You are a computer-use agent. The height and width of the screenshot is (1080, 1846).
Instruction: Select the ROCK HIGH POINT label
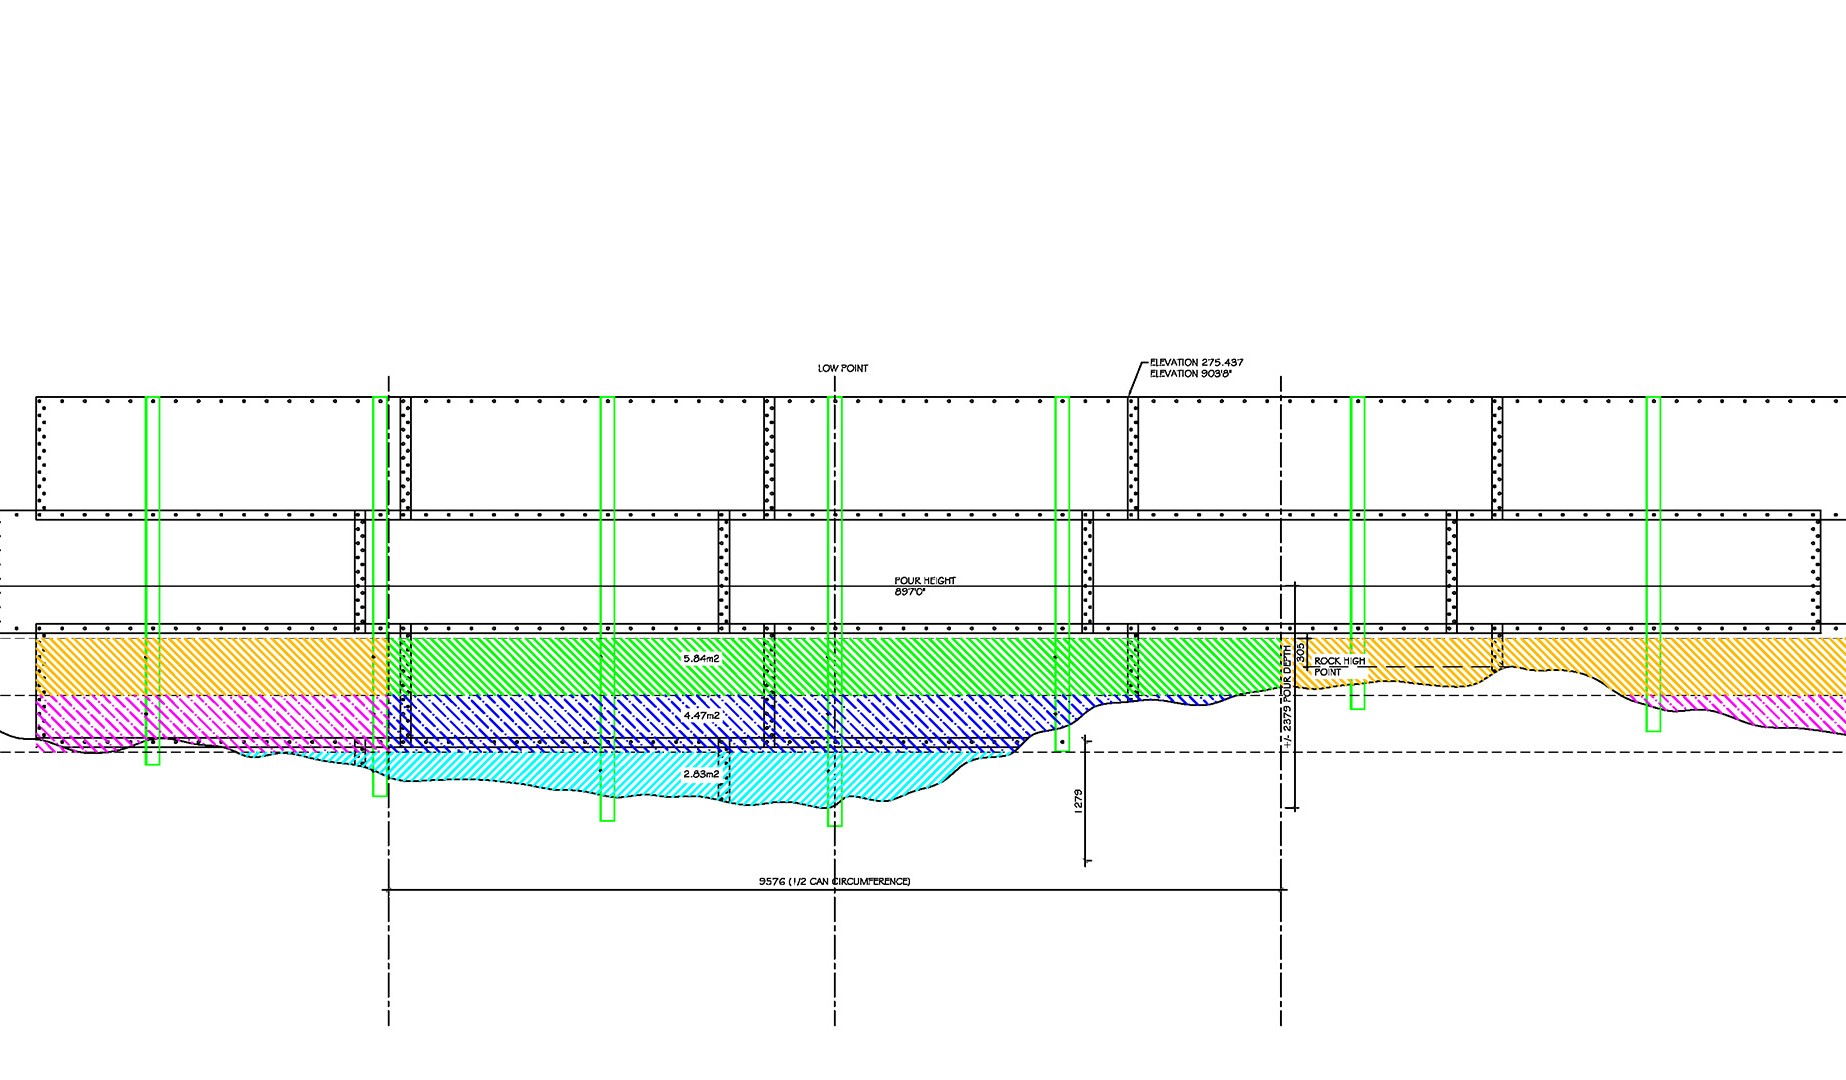point(1338,666)
